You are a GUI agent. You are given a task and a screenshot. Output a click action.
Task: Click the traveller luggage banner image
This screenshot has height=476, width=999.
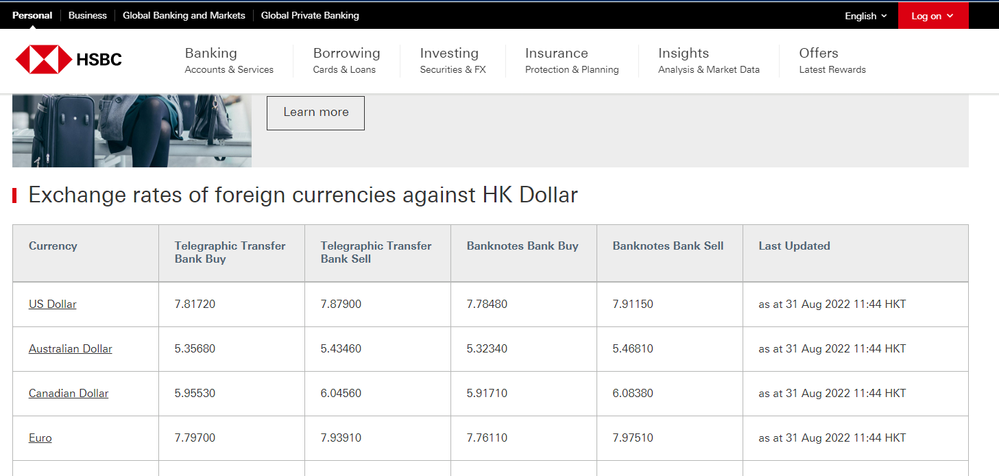132,131
